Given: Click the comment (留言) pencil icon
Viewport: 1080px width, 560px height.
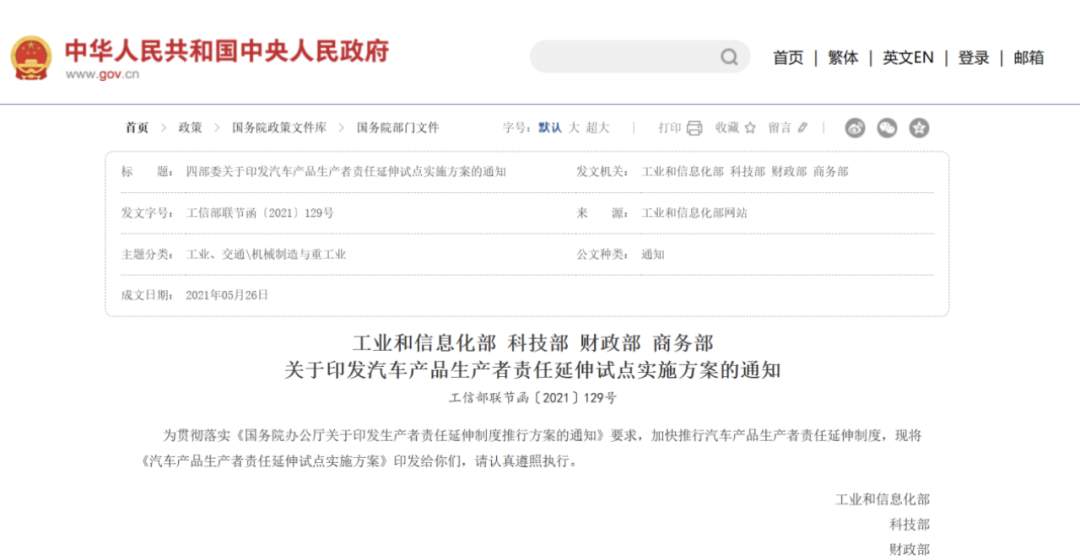Looking at the screenshot, I should click(803, 128).
